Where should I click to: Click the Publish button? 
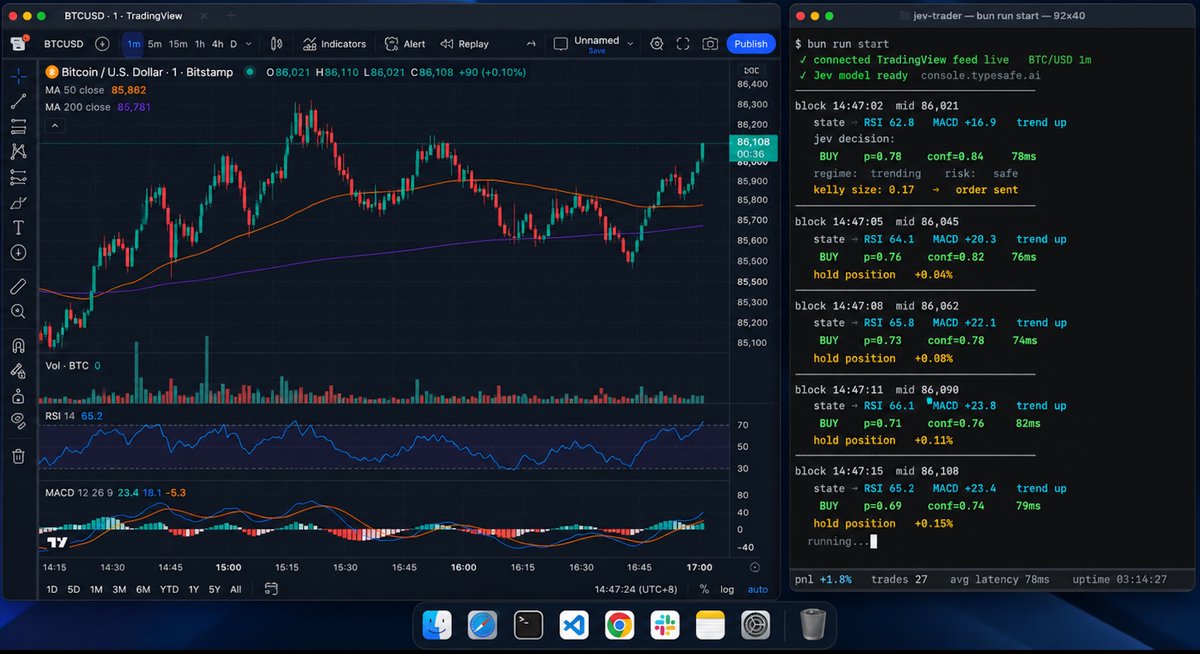(751, 44)
